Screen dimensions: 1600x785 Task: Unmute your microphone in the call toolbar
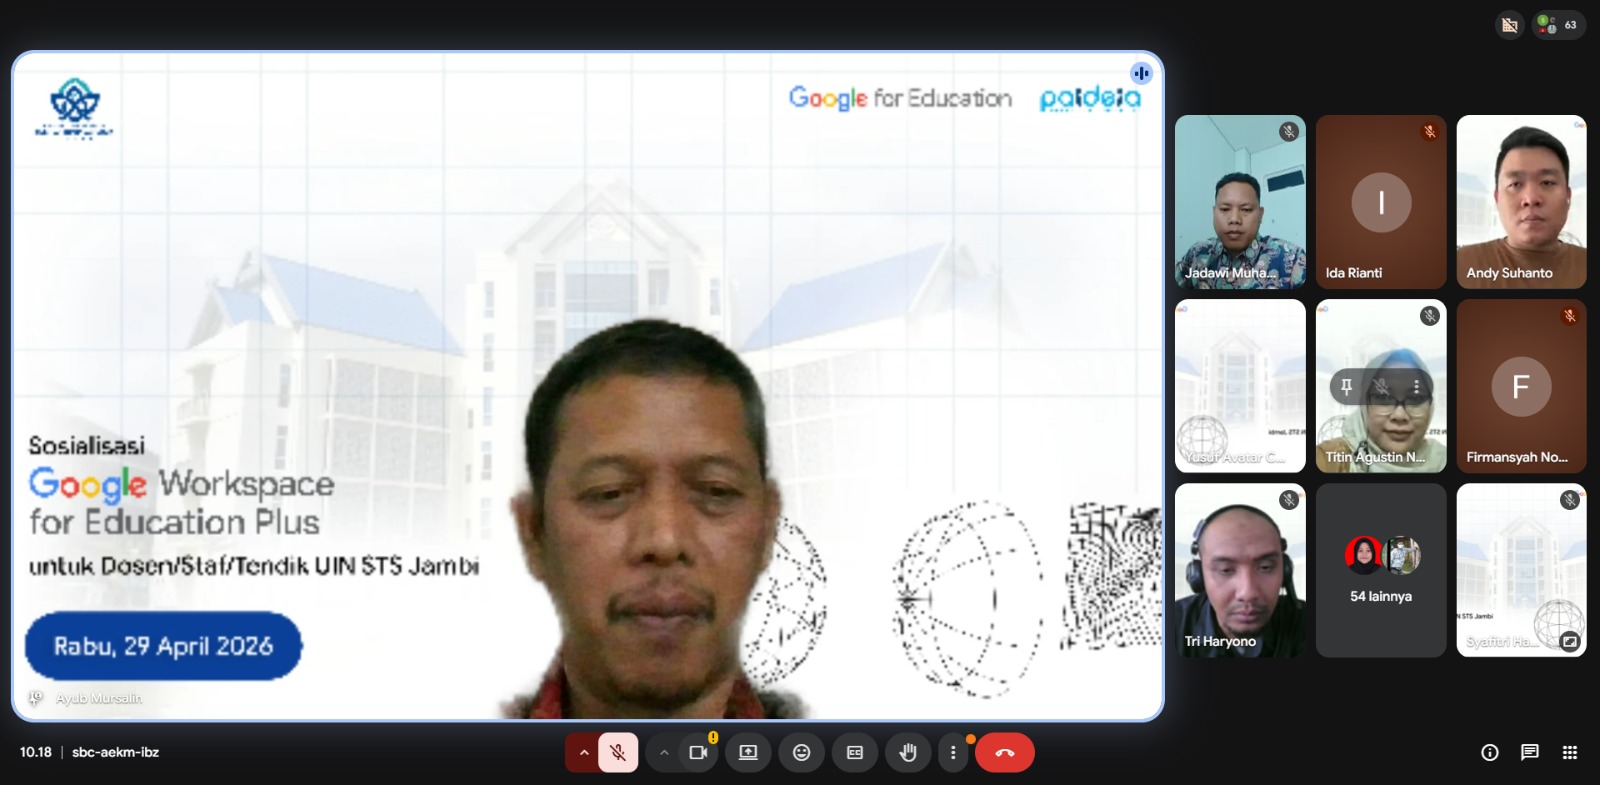tap(618, 753)
